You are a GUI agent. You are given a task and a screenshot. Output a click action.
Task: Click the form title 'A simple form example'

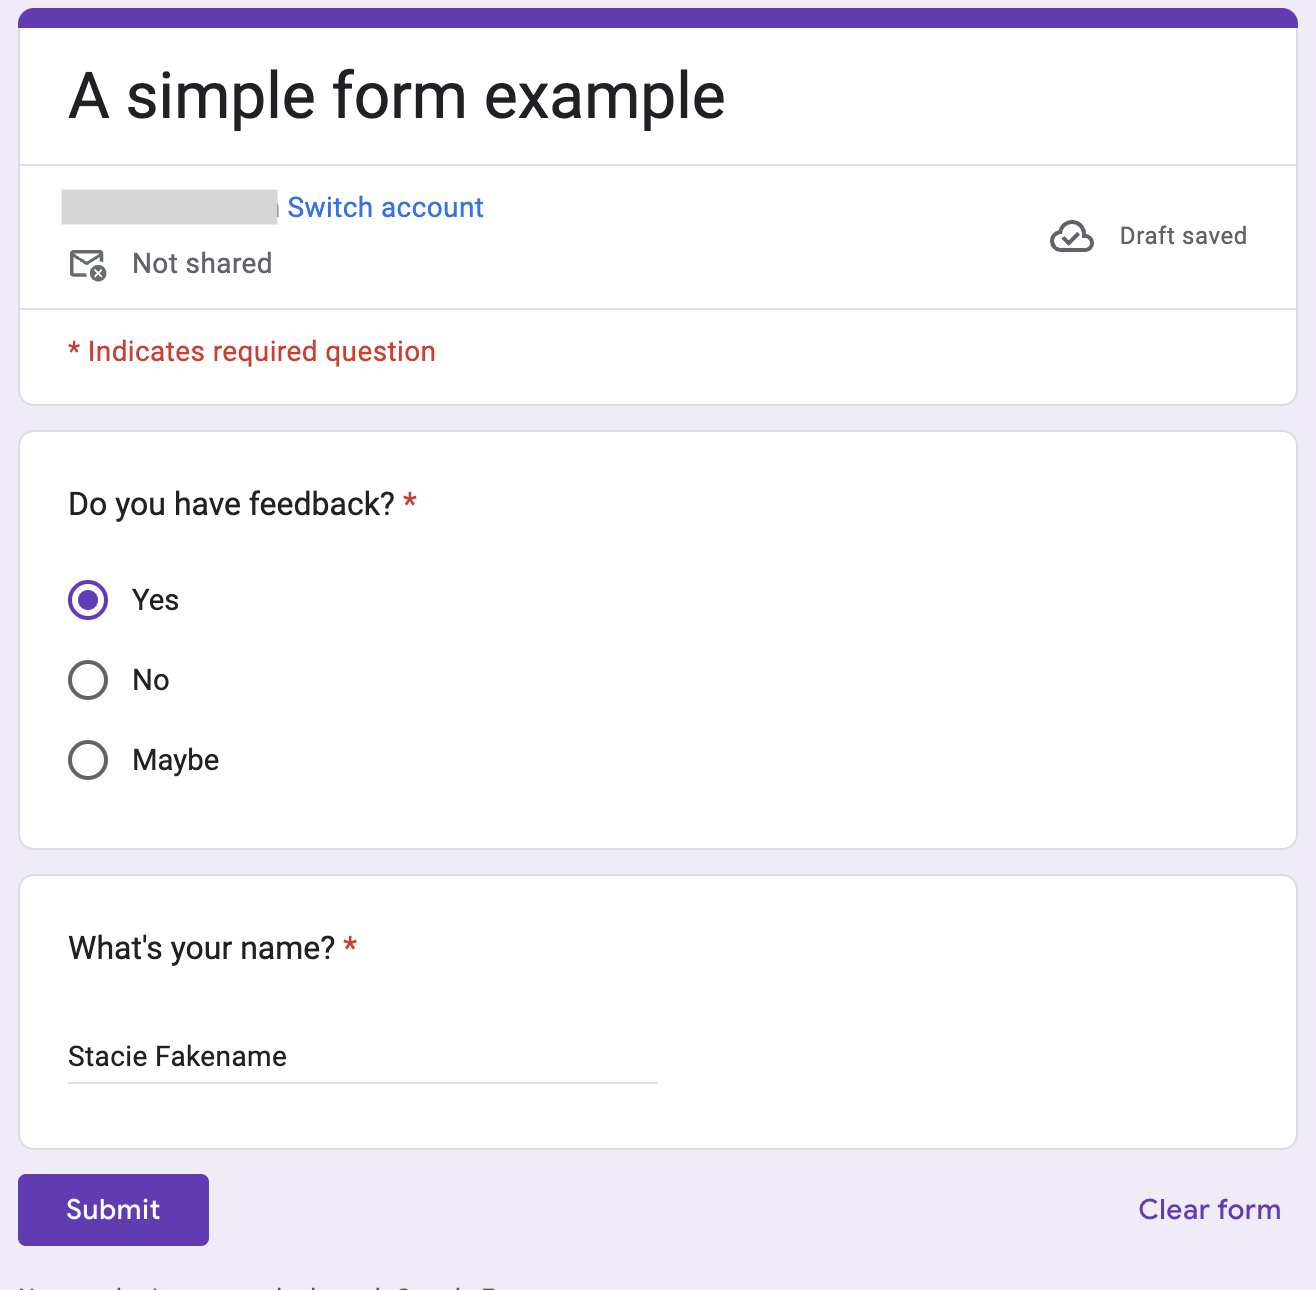point(396,97)
